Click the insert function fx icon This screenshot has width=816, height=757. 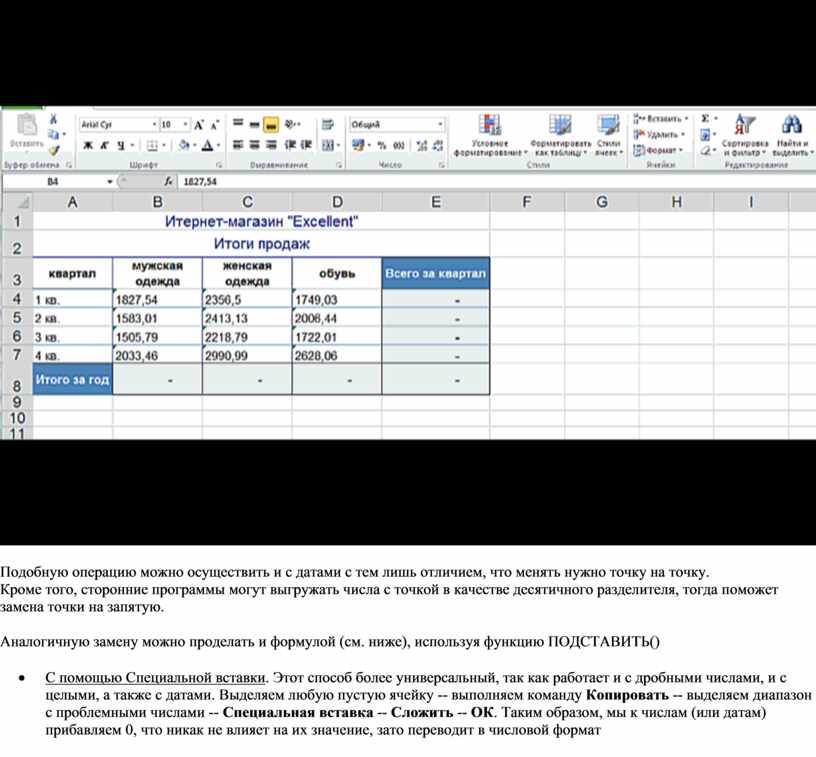pyautogui.click(x=169, y=182)
